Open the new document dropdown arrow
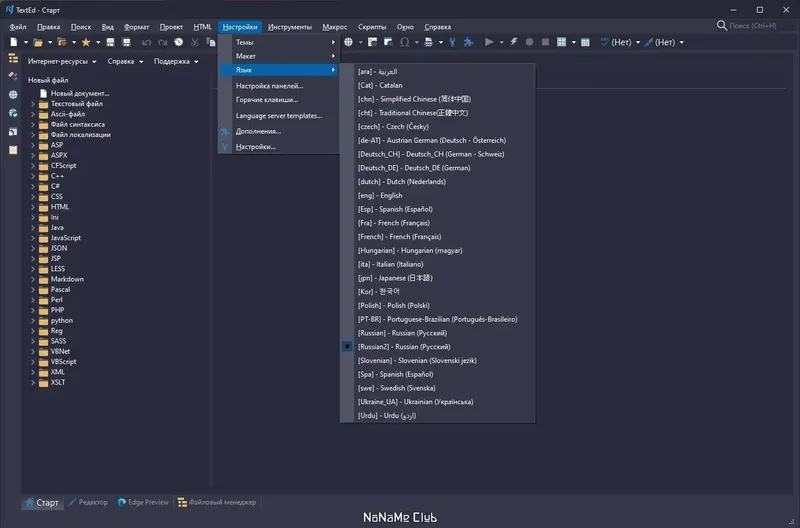 point(26,42)
